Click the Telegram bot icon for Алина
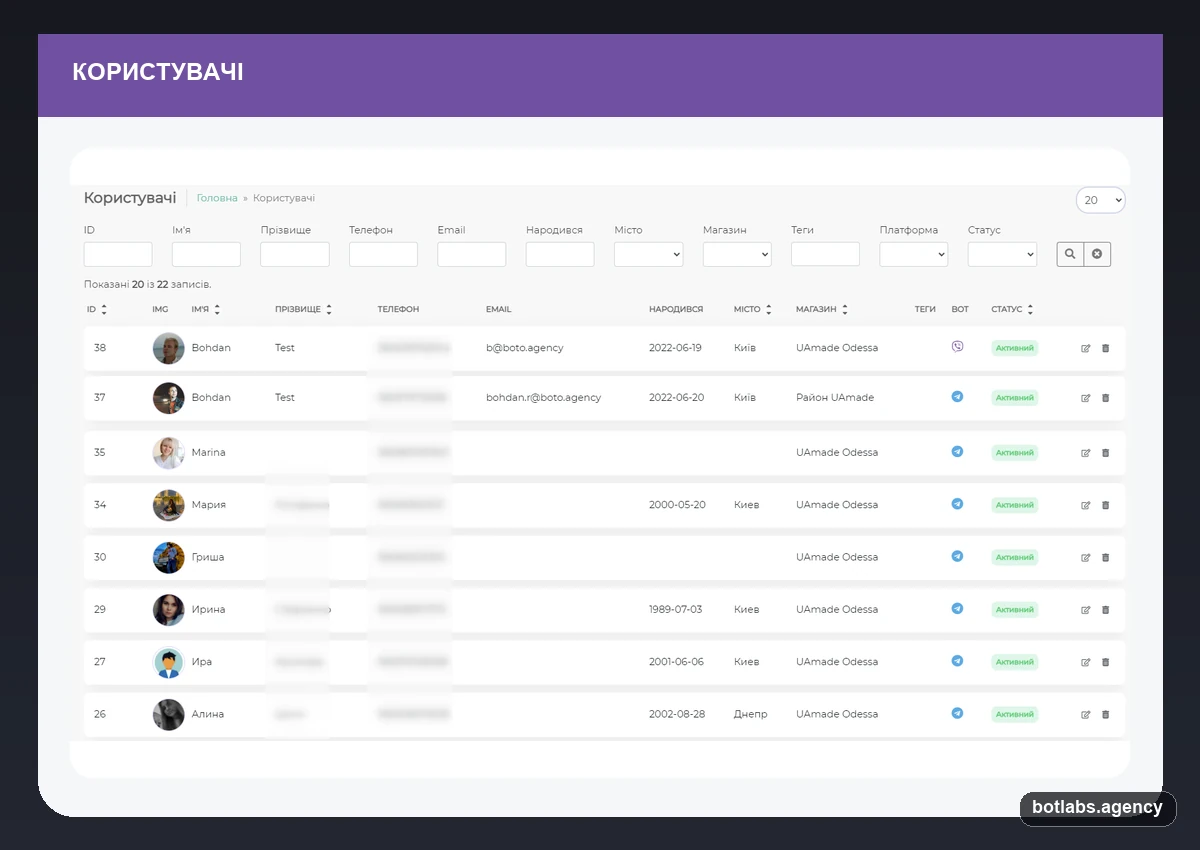The width and height of the screenshot is (1200, 850). pos(957,713)
